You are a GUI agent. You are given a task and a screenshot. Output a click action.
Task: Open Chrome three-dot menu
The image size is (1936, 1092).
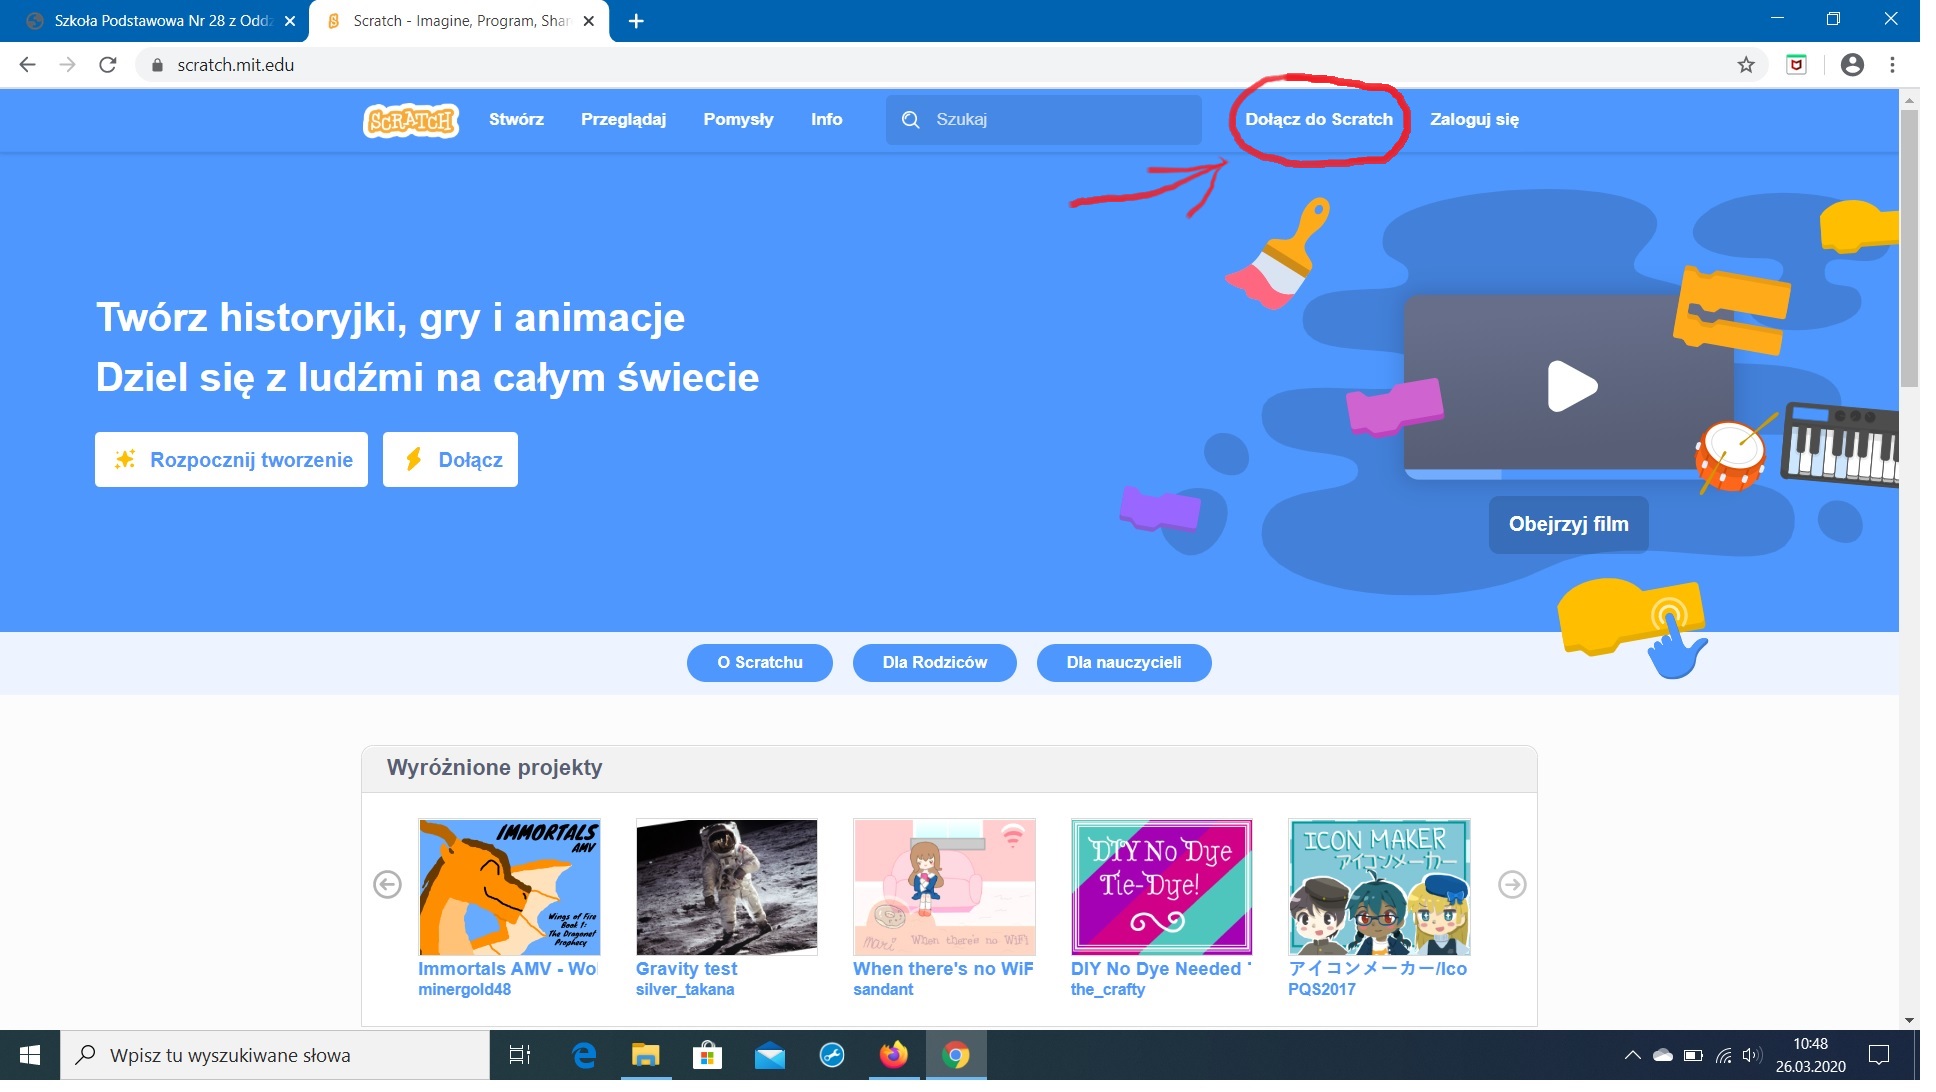1892,65
